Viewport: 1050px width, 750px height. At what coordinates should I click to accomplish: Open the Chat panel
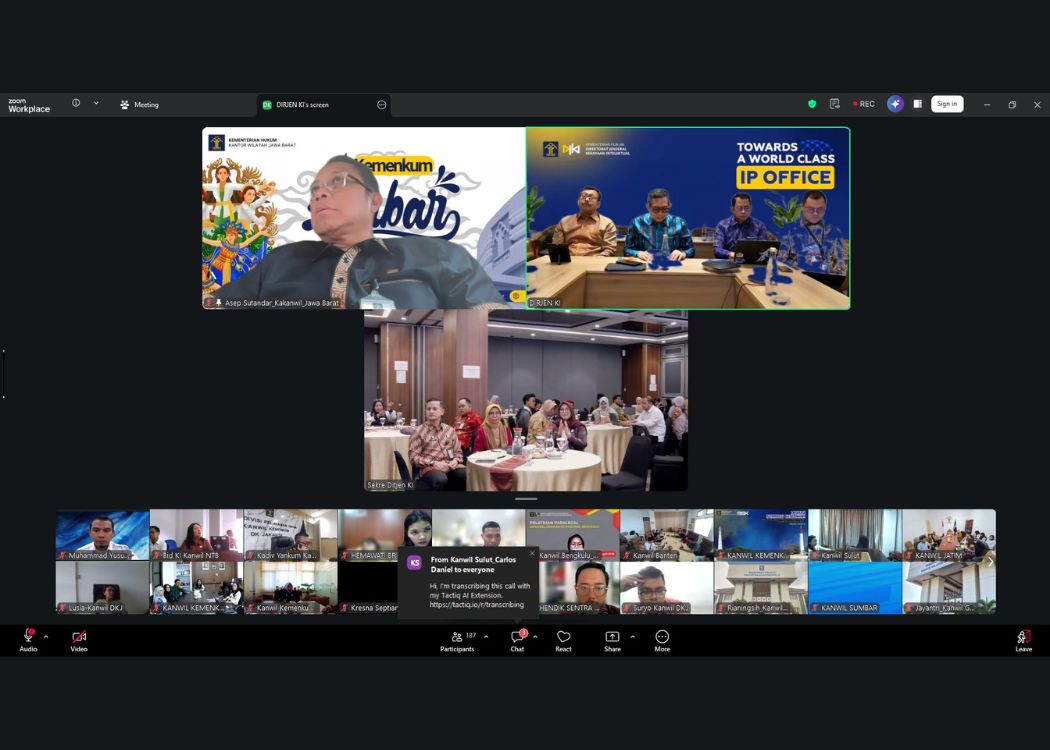click(x=517, y=639)
